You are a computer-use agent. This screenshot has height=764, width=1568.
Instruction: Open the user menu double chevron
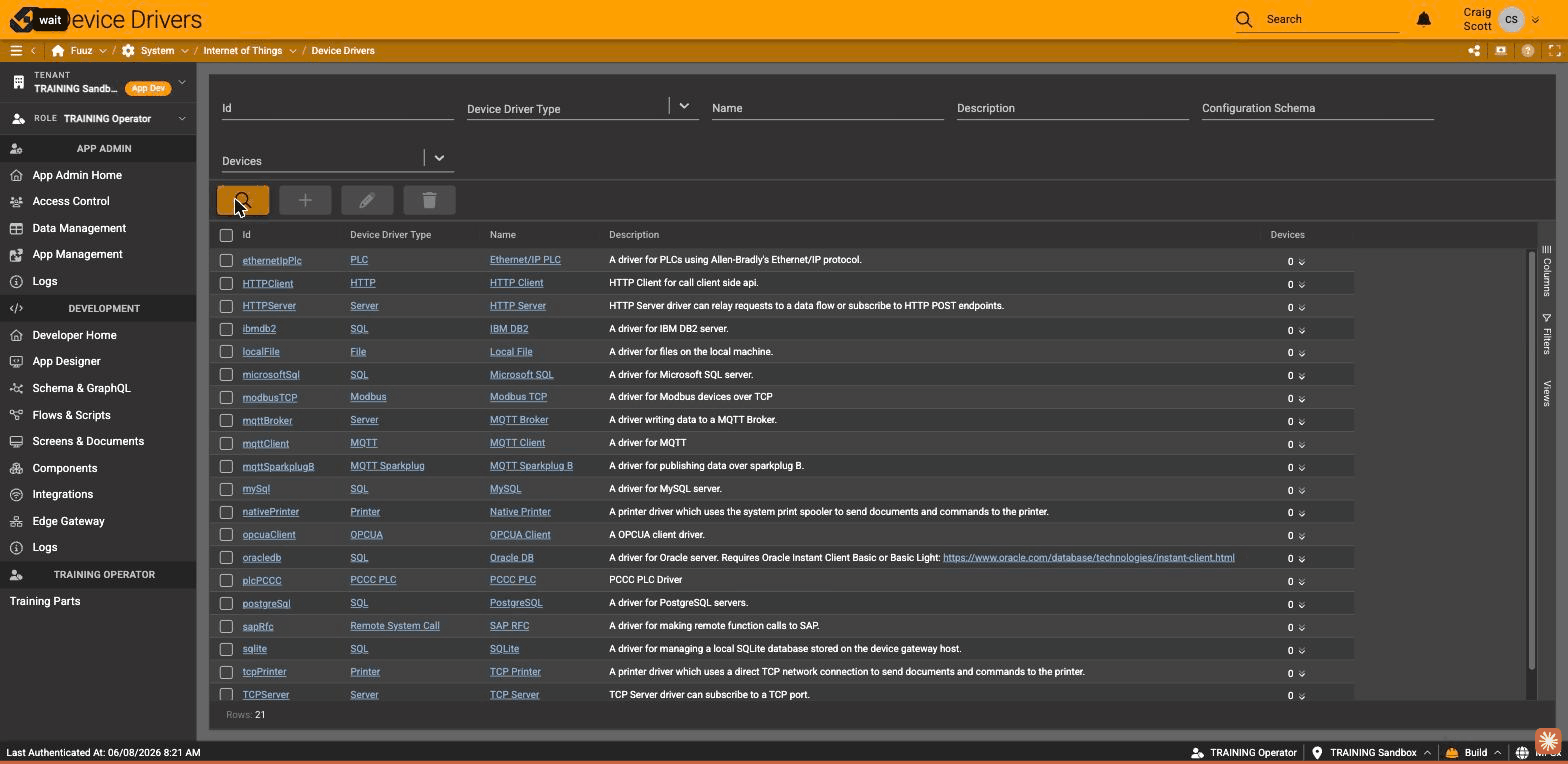point(1535,20)
